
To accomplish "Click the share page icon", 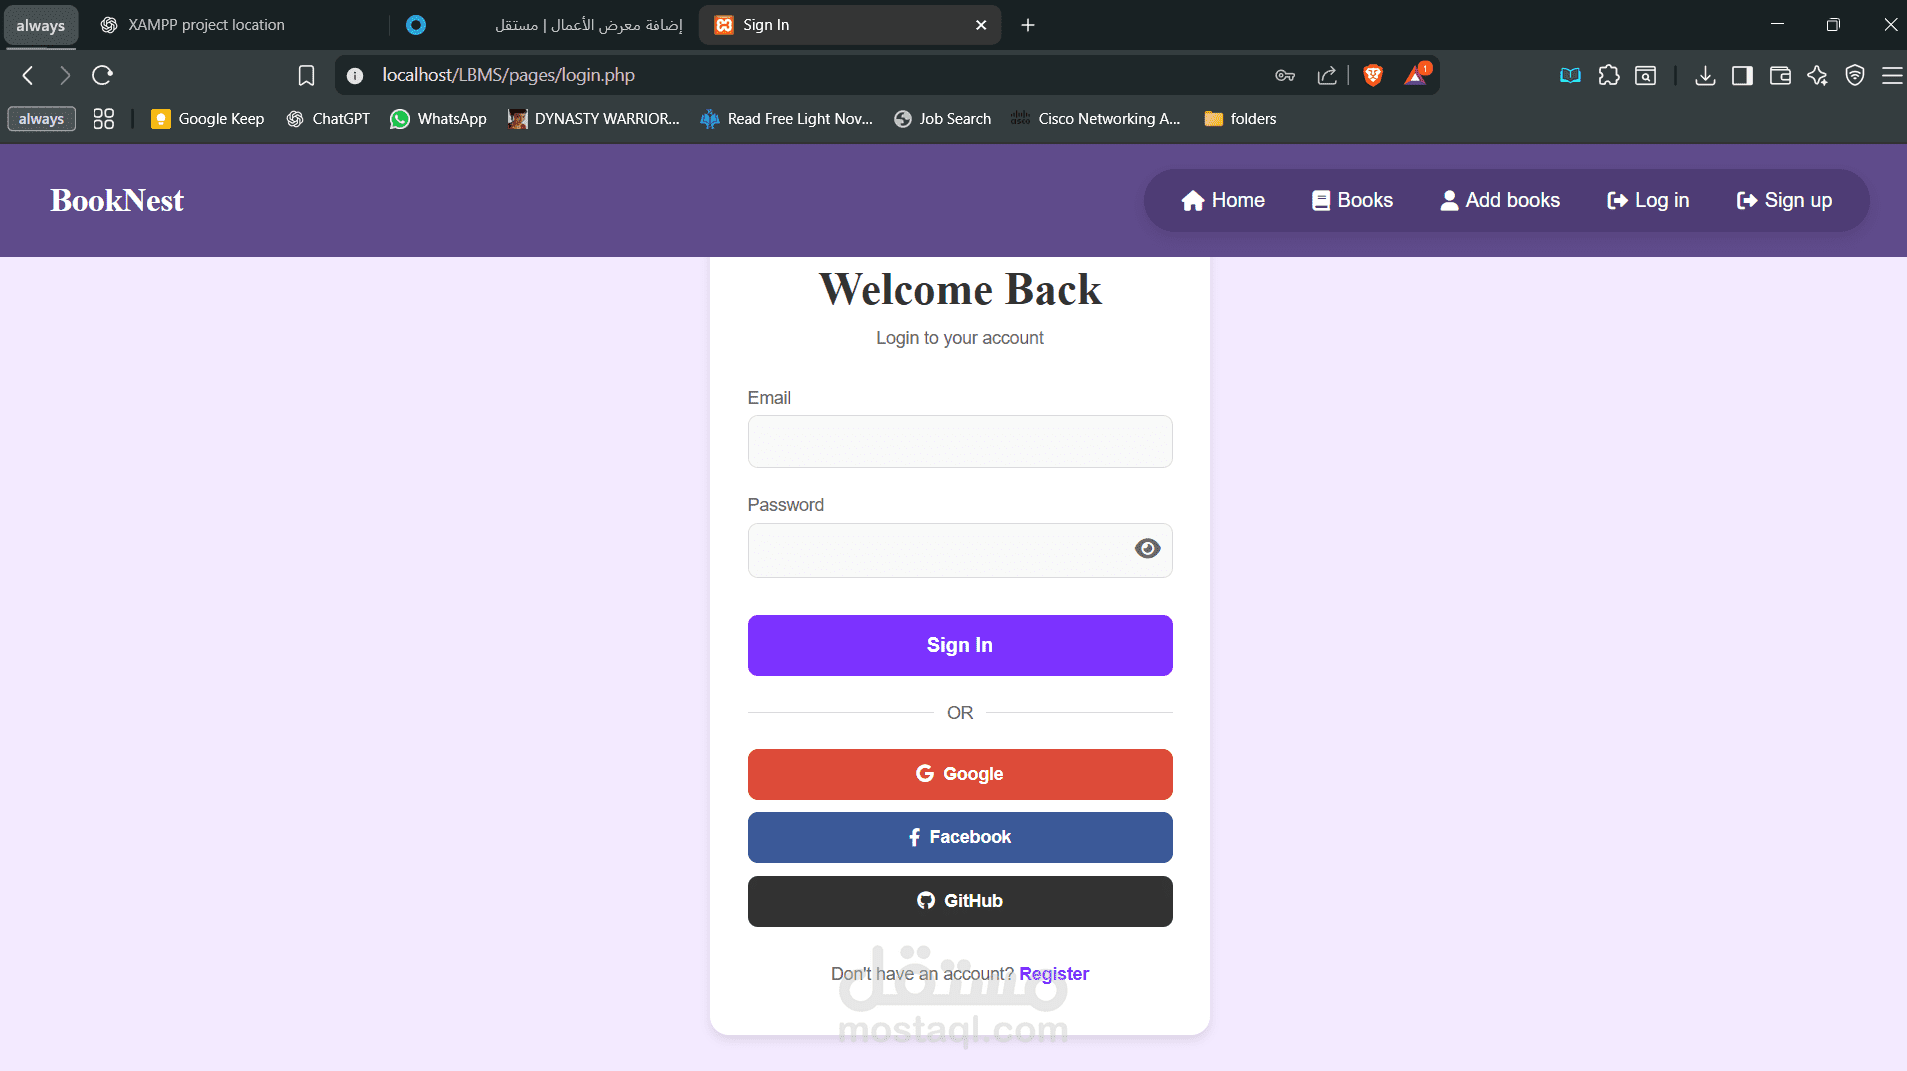I will tap(1327, 75).
